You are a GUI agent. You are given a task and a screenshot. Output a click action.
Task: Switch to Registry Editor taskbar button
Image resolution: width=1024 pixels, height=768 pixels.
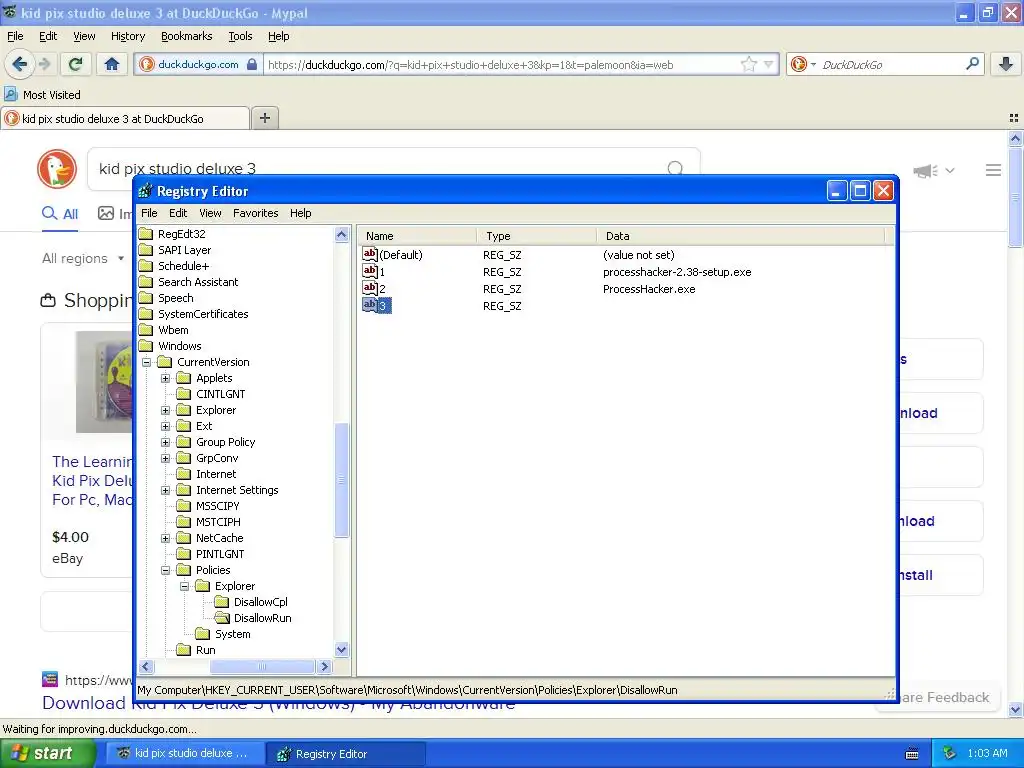pyautogui.click(x=345, y=754)
